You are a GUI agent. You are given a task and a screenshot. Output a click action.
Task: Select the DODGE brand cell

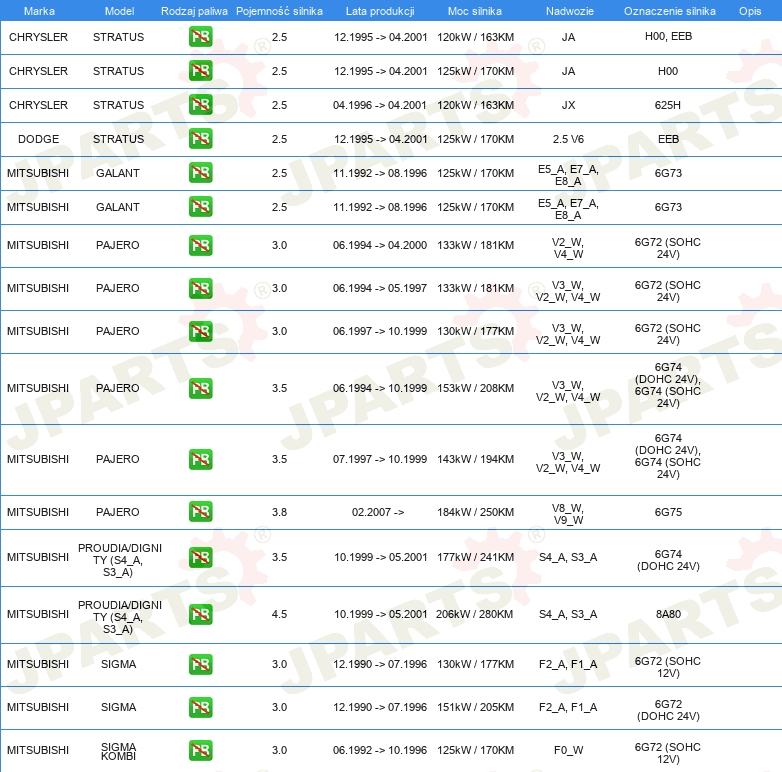tap(38, 139)
